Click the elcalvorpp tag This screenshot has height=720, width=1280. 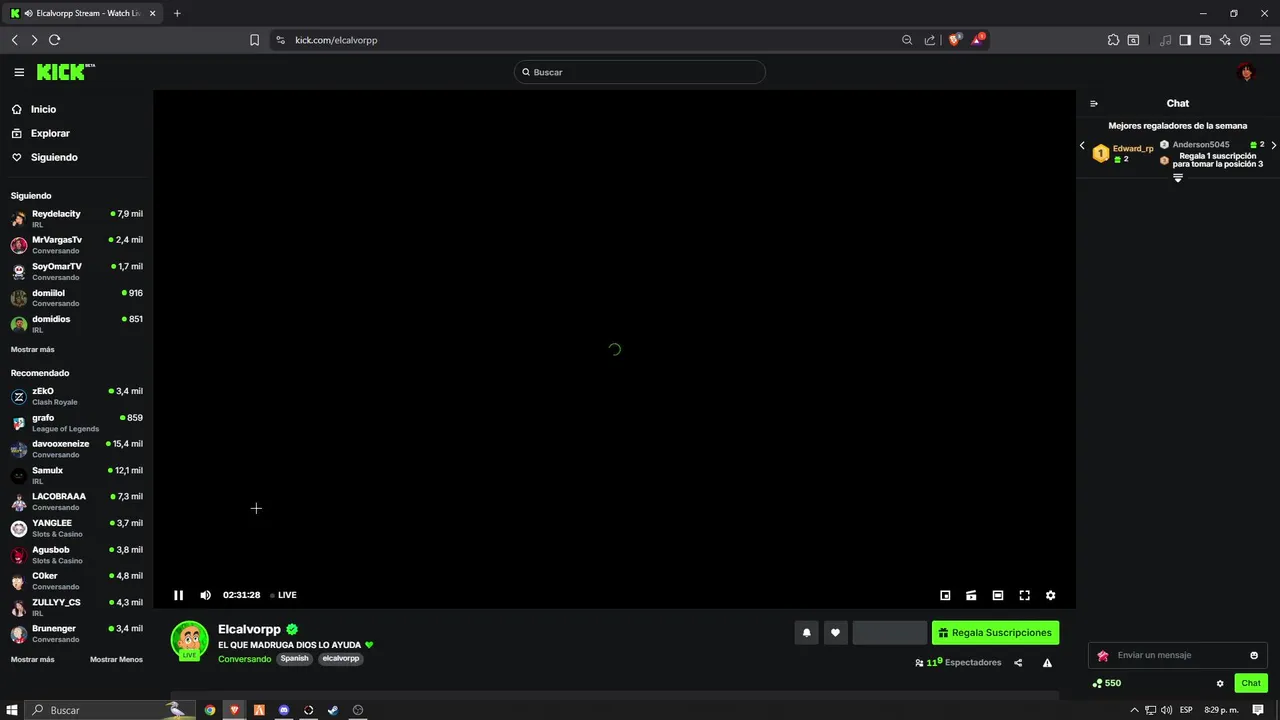coord(340,659)
